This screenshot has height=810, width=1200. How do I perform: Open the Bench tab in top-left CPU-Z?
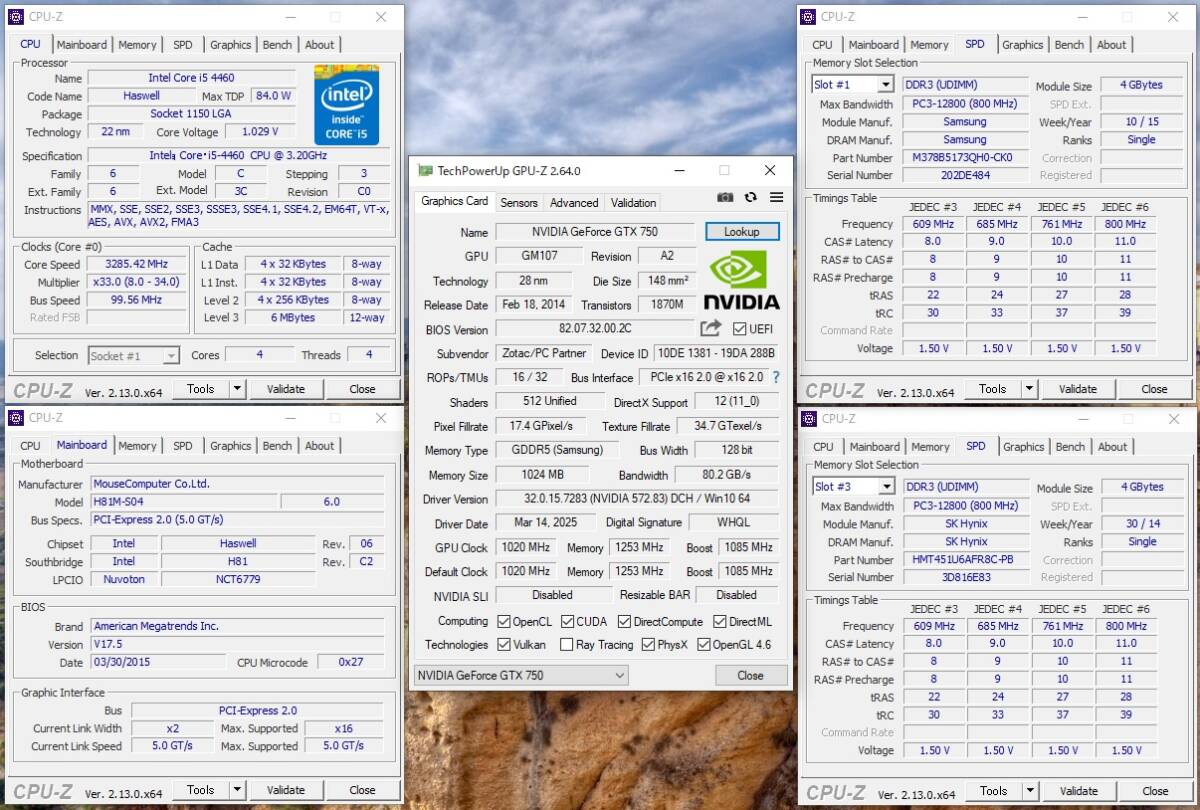(277, 44)
